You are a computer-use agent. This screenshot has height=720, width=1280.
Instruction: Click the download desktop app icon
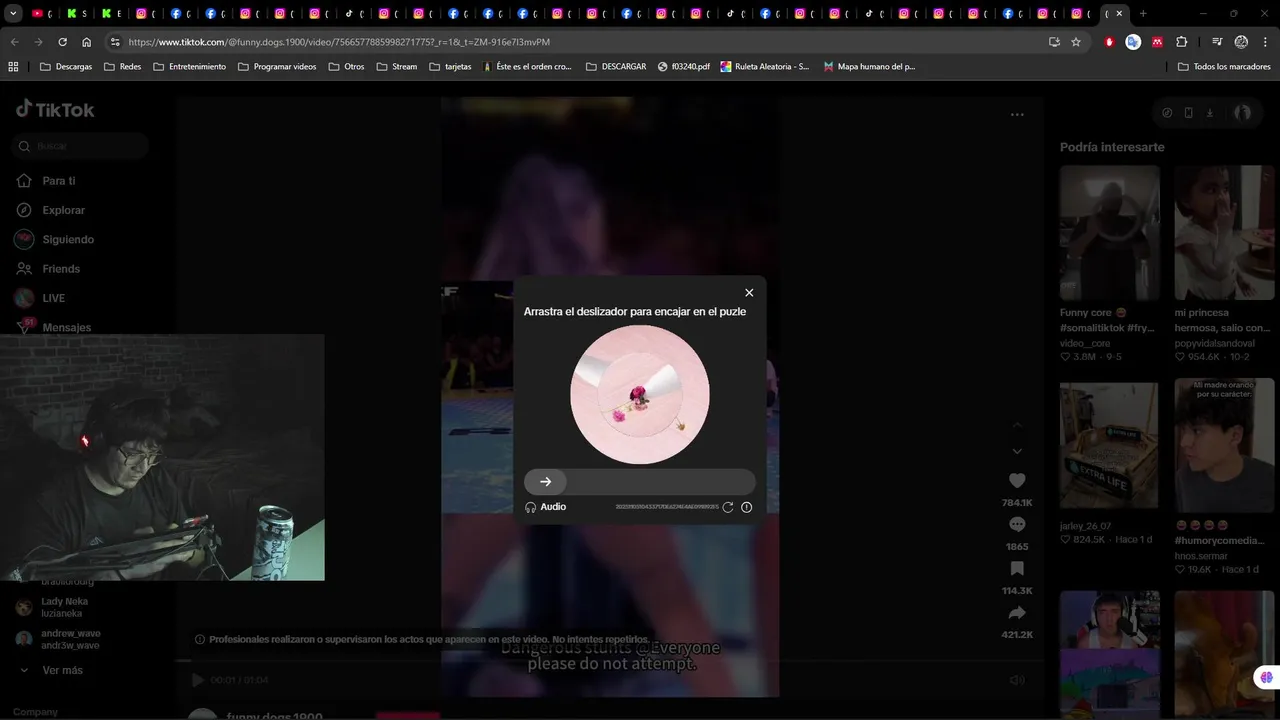point(1210,113)
